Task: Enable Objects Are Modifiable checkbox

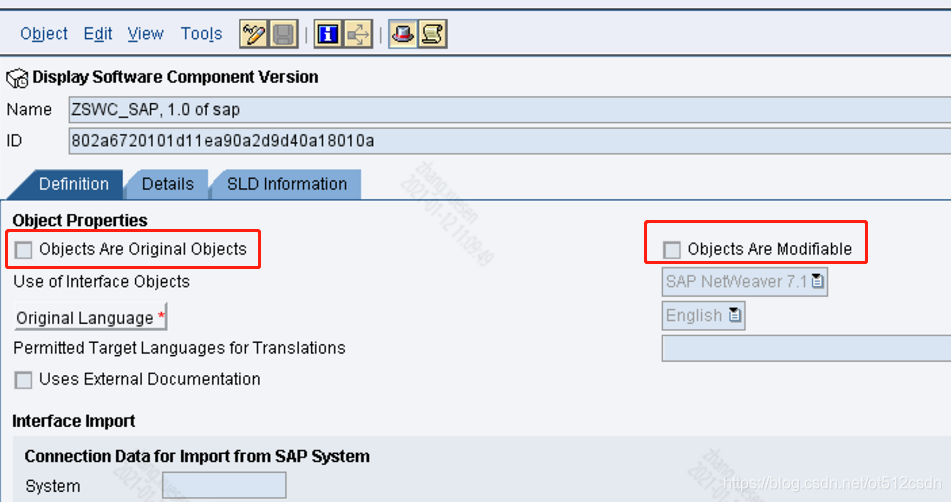Action: (671, 250)
